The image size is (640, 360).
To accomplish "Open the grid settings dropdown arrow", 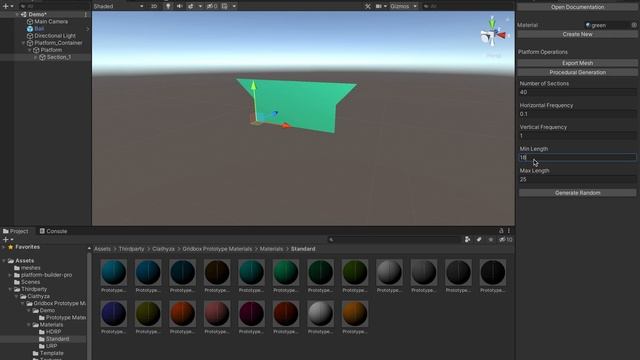I will pos(234,6).
